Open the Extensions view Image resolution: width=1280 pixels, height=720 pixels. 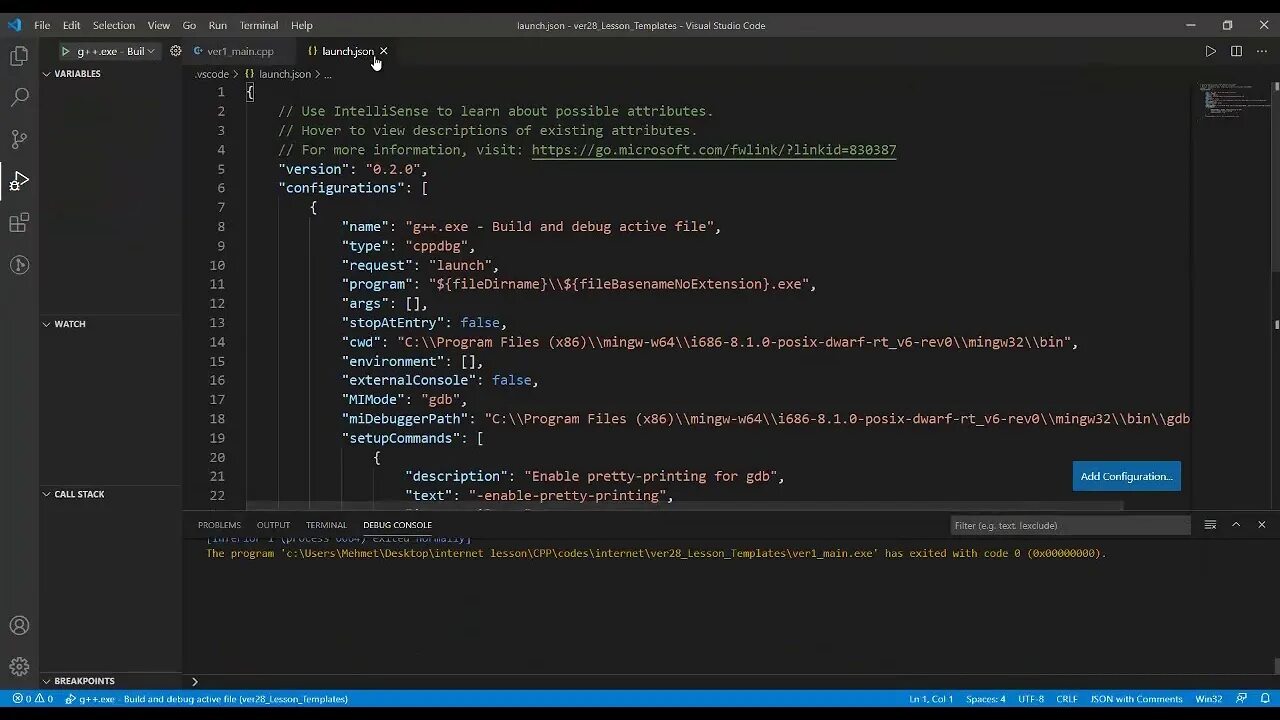coord(19,223)
